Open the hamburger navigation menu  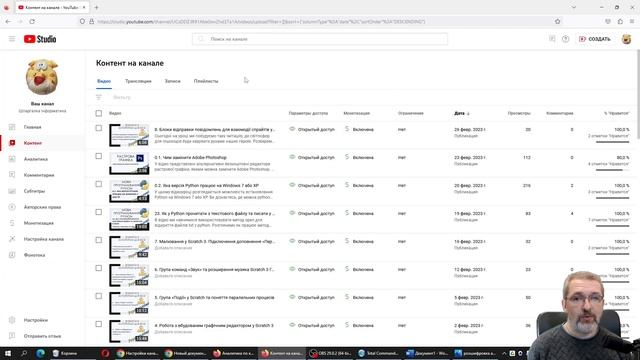(12, 39)
